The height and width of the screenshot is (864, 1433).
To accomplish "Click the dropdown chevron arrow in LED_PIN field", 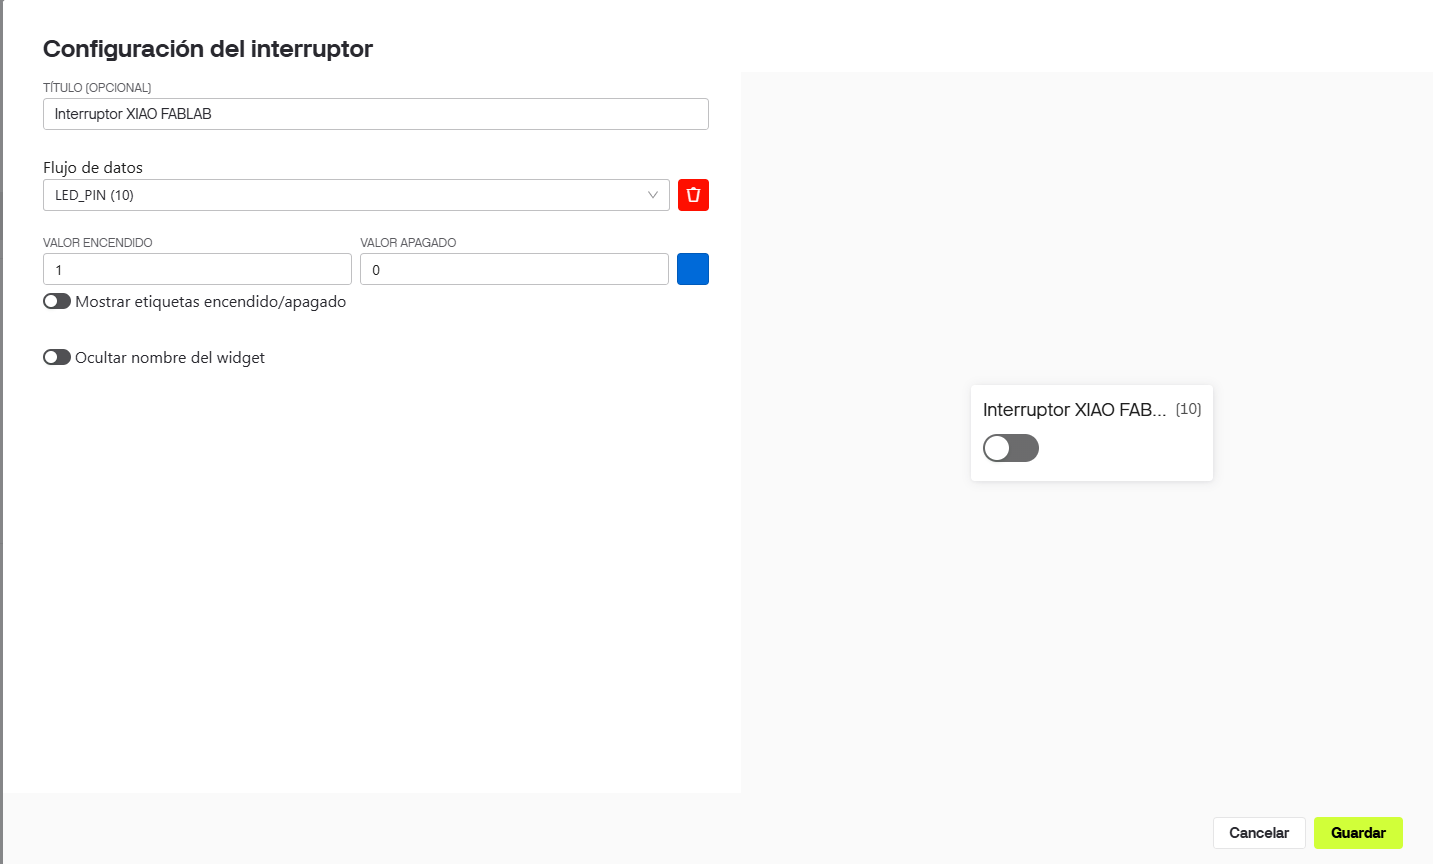I will (x=653, y=195).
